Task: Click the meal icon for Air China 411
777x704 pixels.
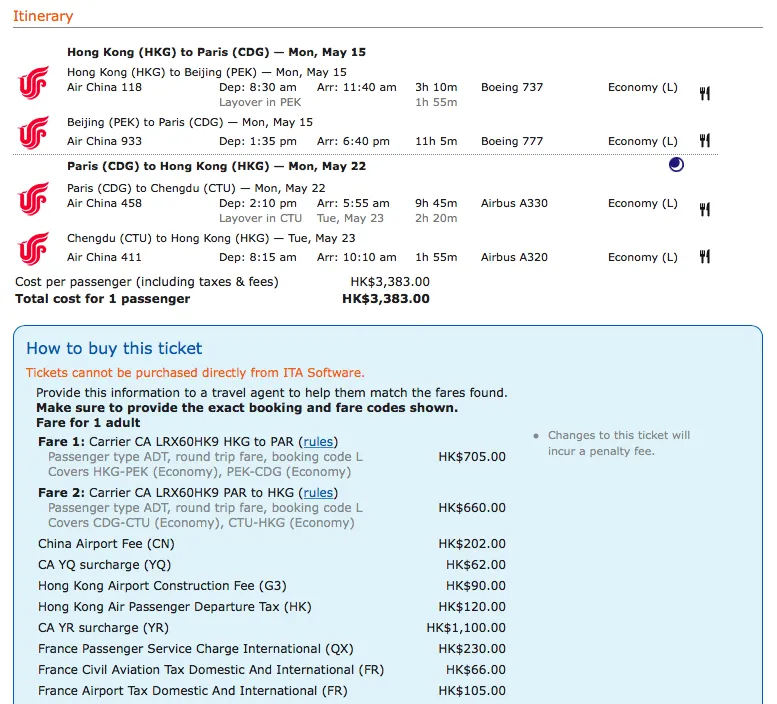Action: [x=705, y=256]
